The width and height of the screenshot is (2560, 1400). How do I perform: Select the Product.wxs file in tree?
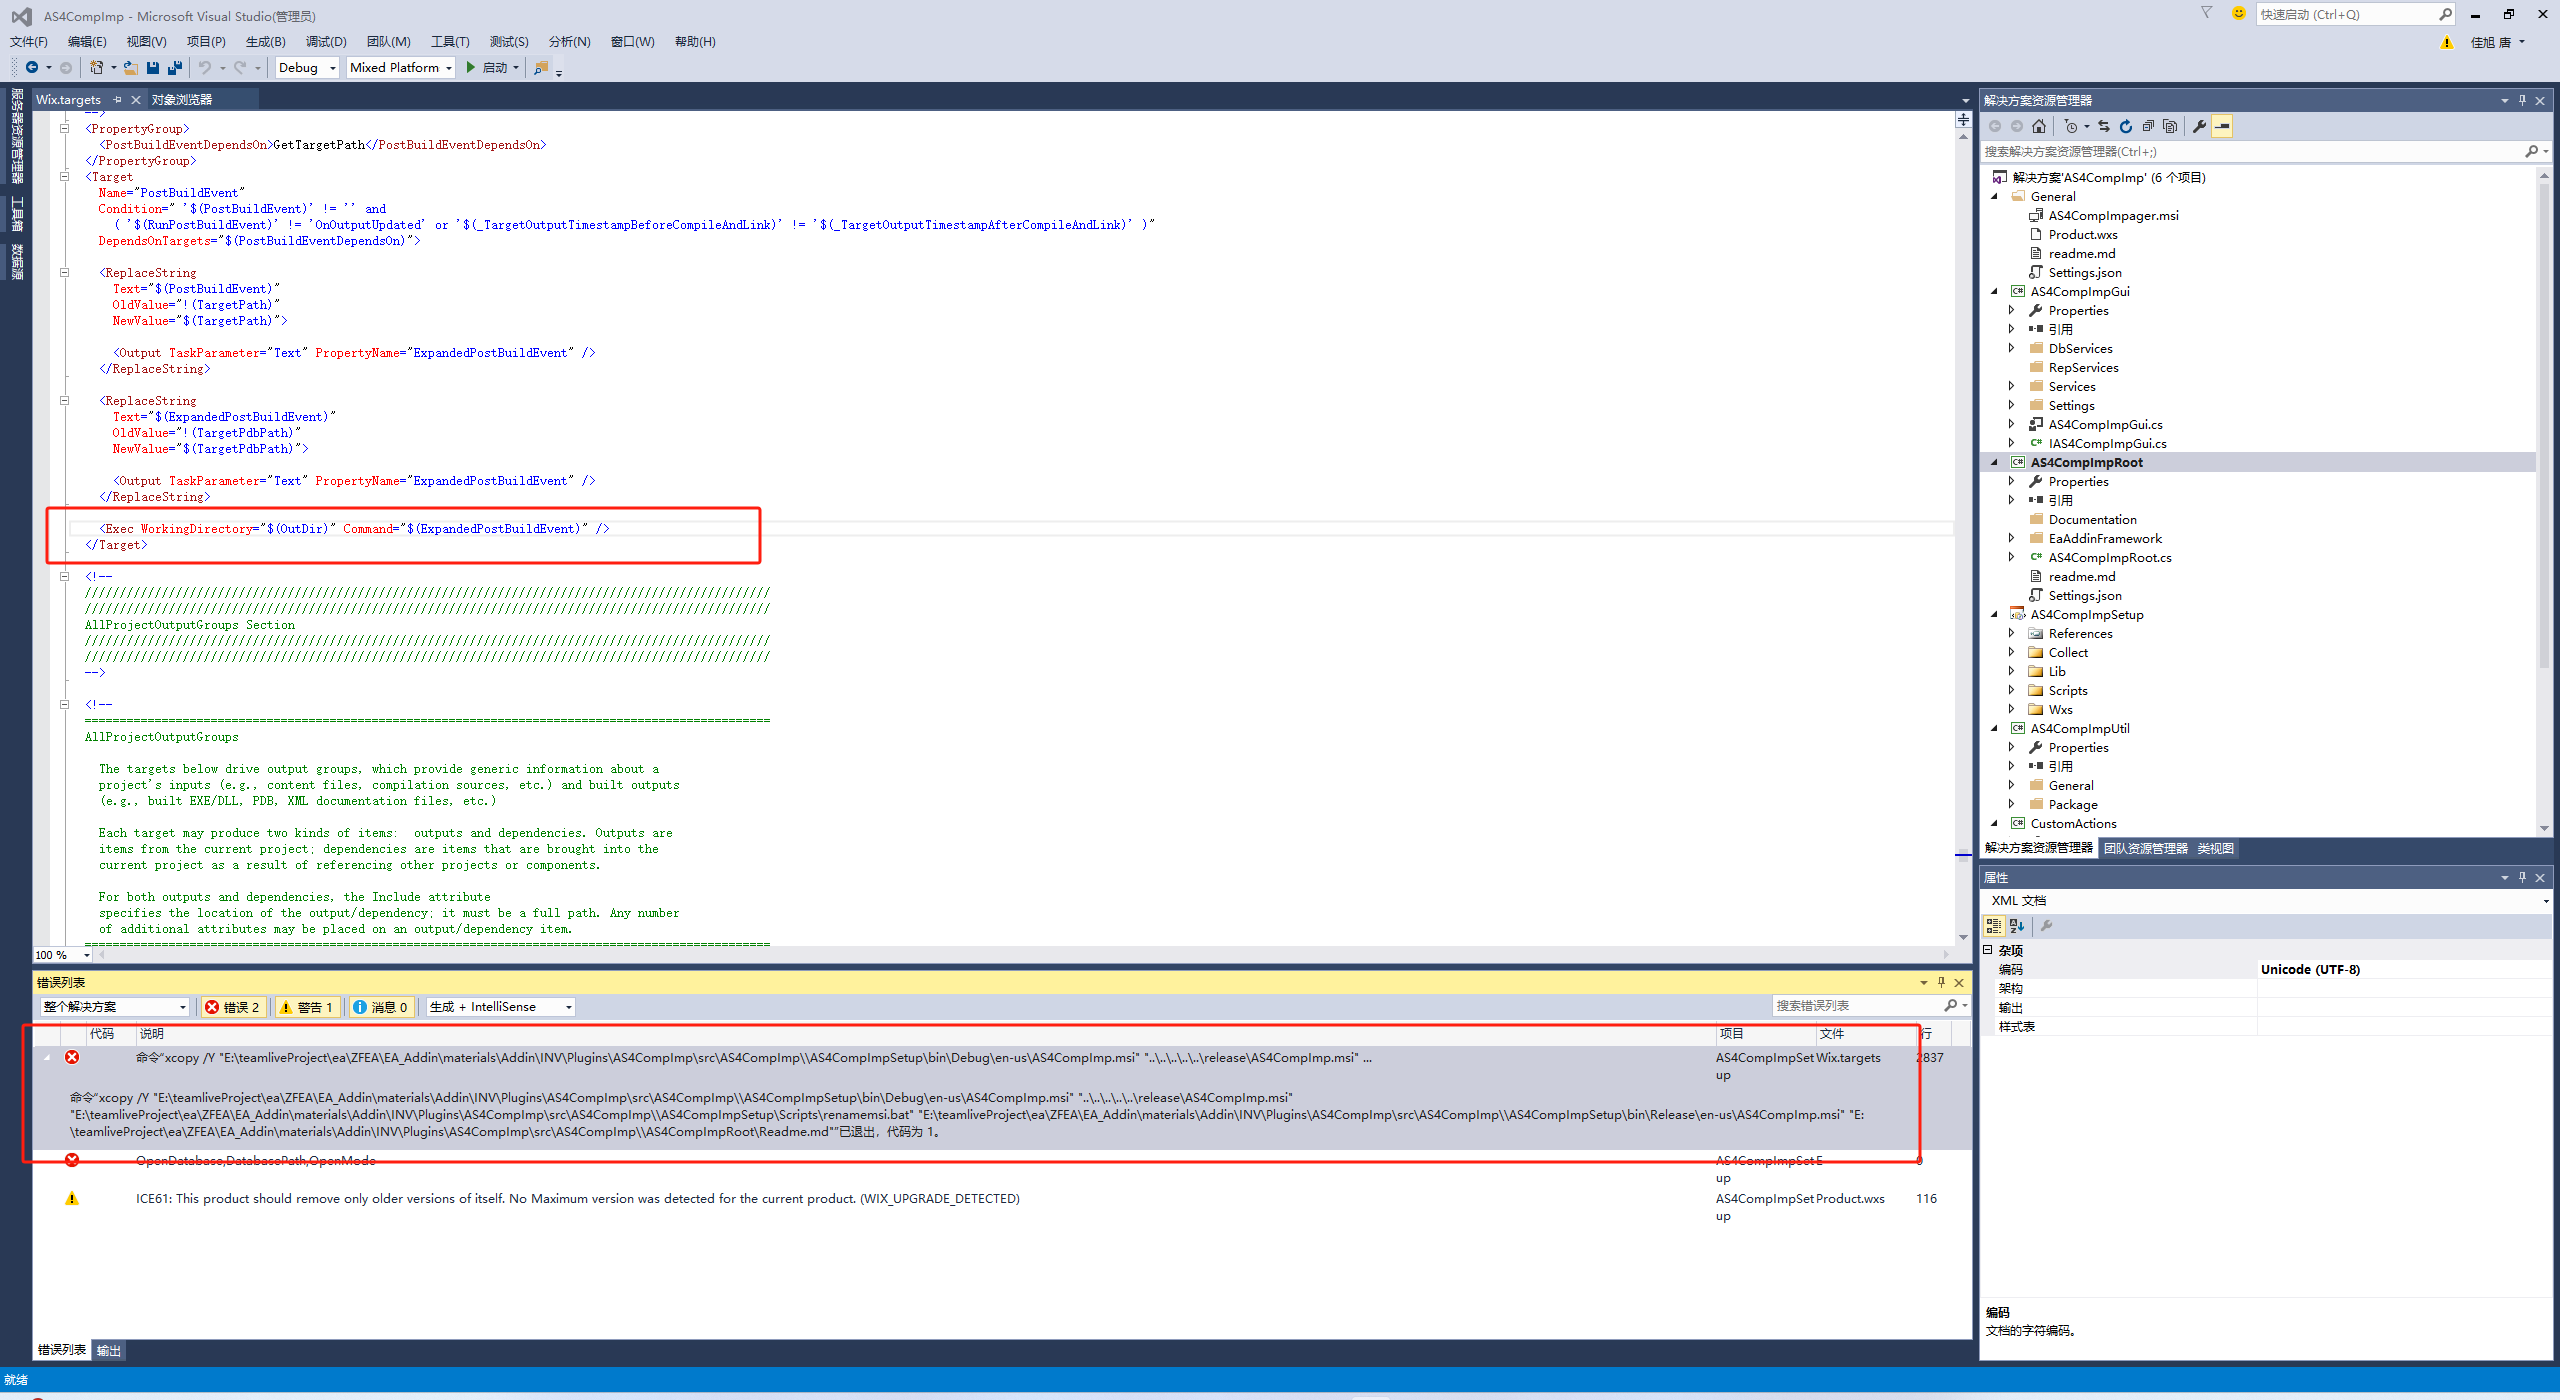click(x=2082, y=235)
